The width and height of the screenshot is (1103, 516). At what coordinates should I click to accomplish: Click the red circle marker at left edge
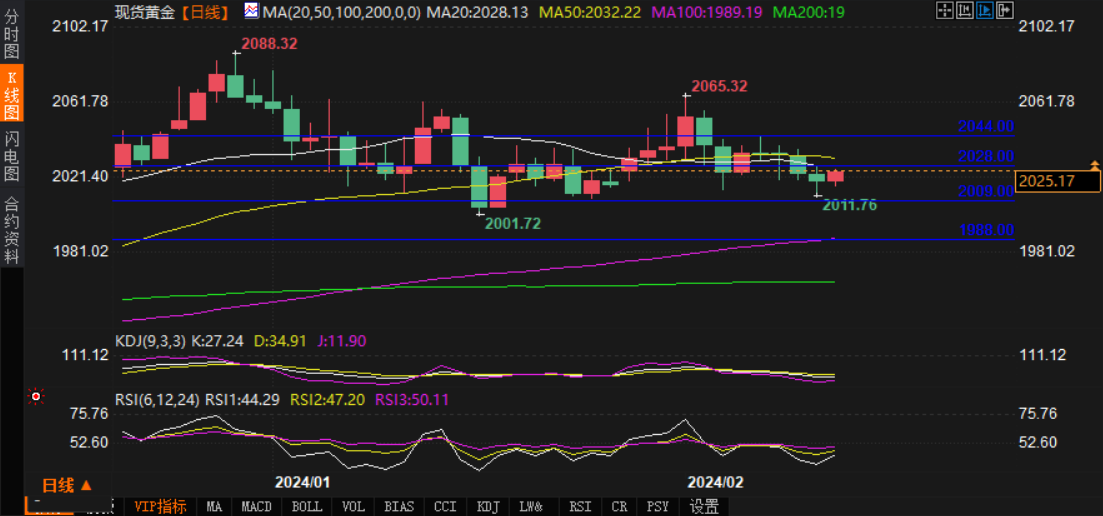[x=36, y=396]
